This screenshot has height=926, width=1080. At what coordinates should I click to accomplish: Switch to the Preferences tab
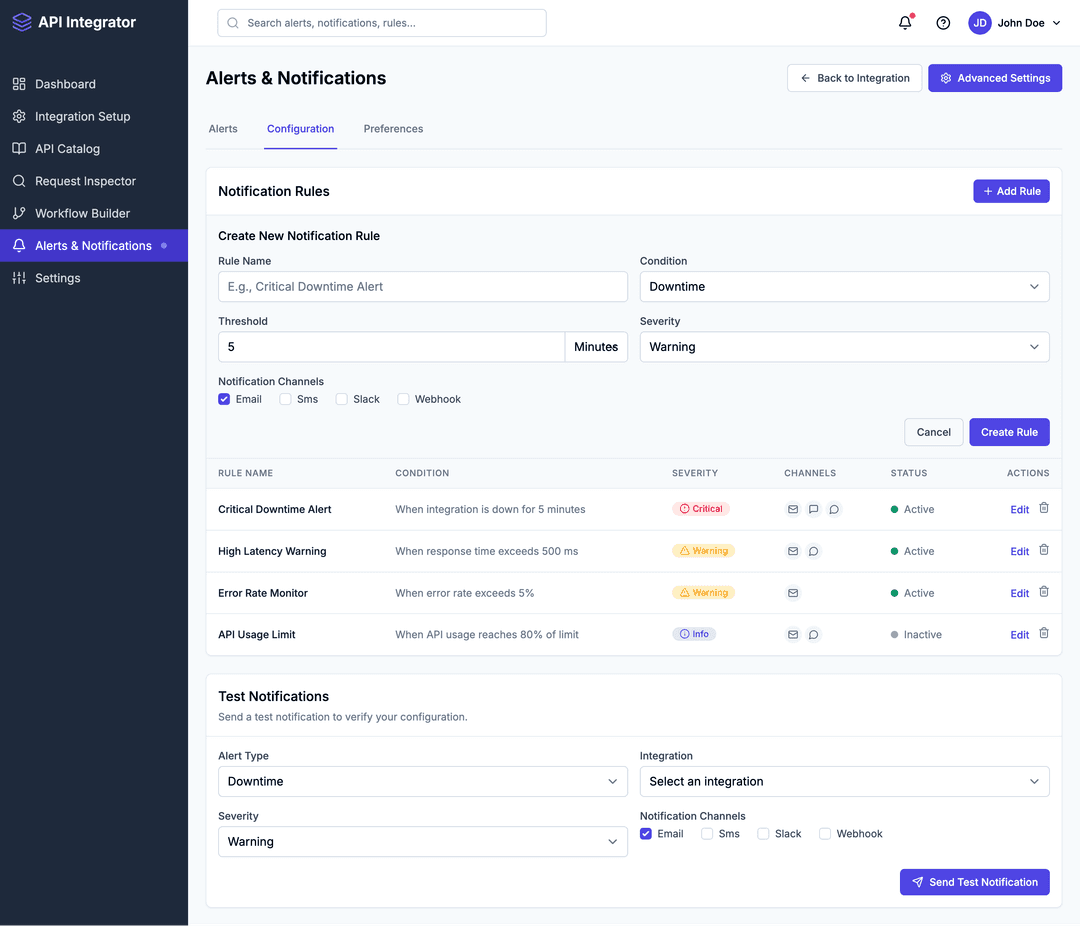click(393, 128)
